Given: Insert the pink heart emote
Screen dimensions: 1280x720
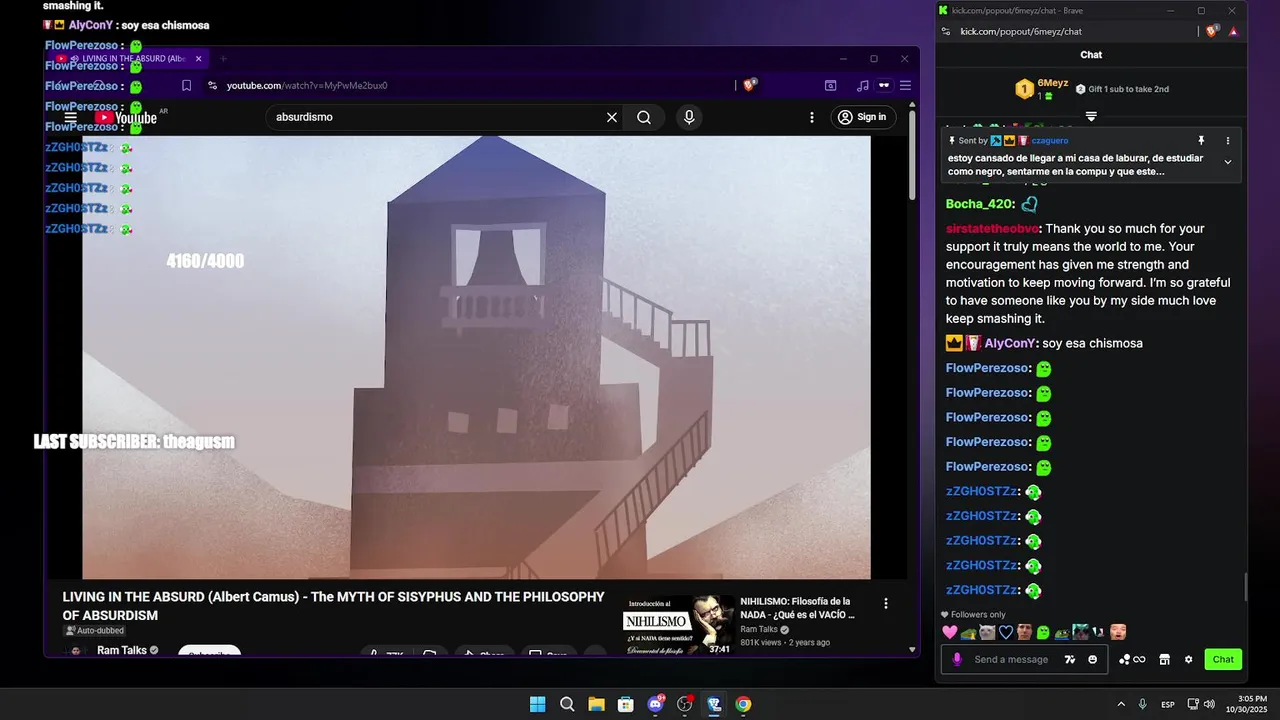Looking at the screenshot, I should coord(950,632).
